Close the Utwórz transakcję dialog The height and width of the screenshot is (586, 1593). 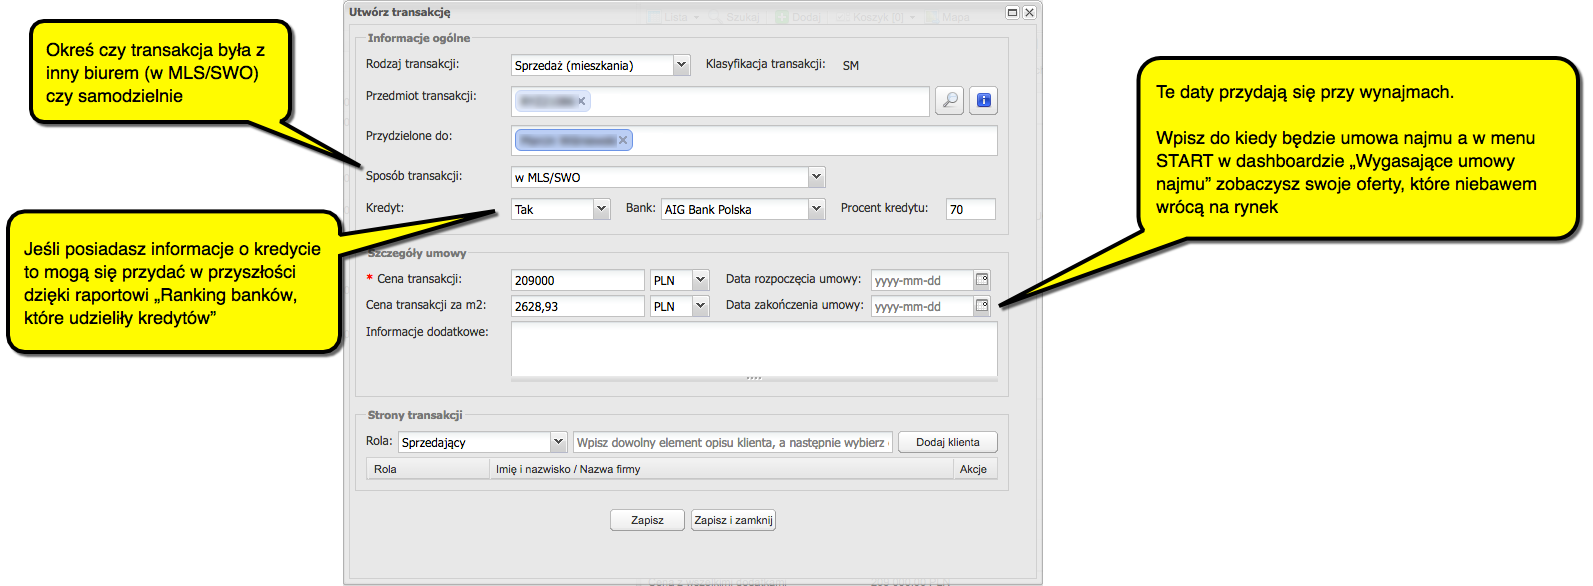click(x=1029, y=13)
